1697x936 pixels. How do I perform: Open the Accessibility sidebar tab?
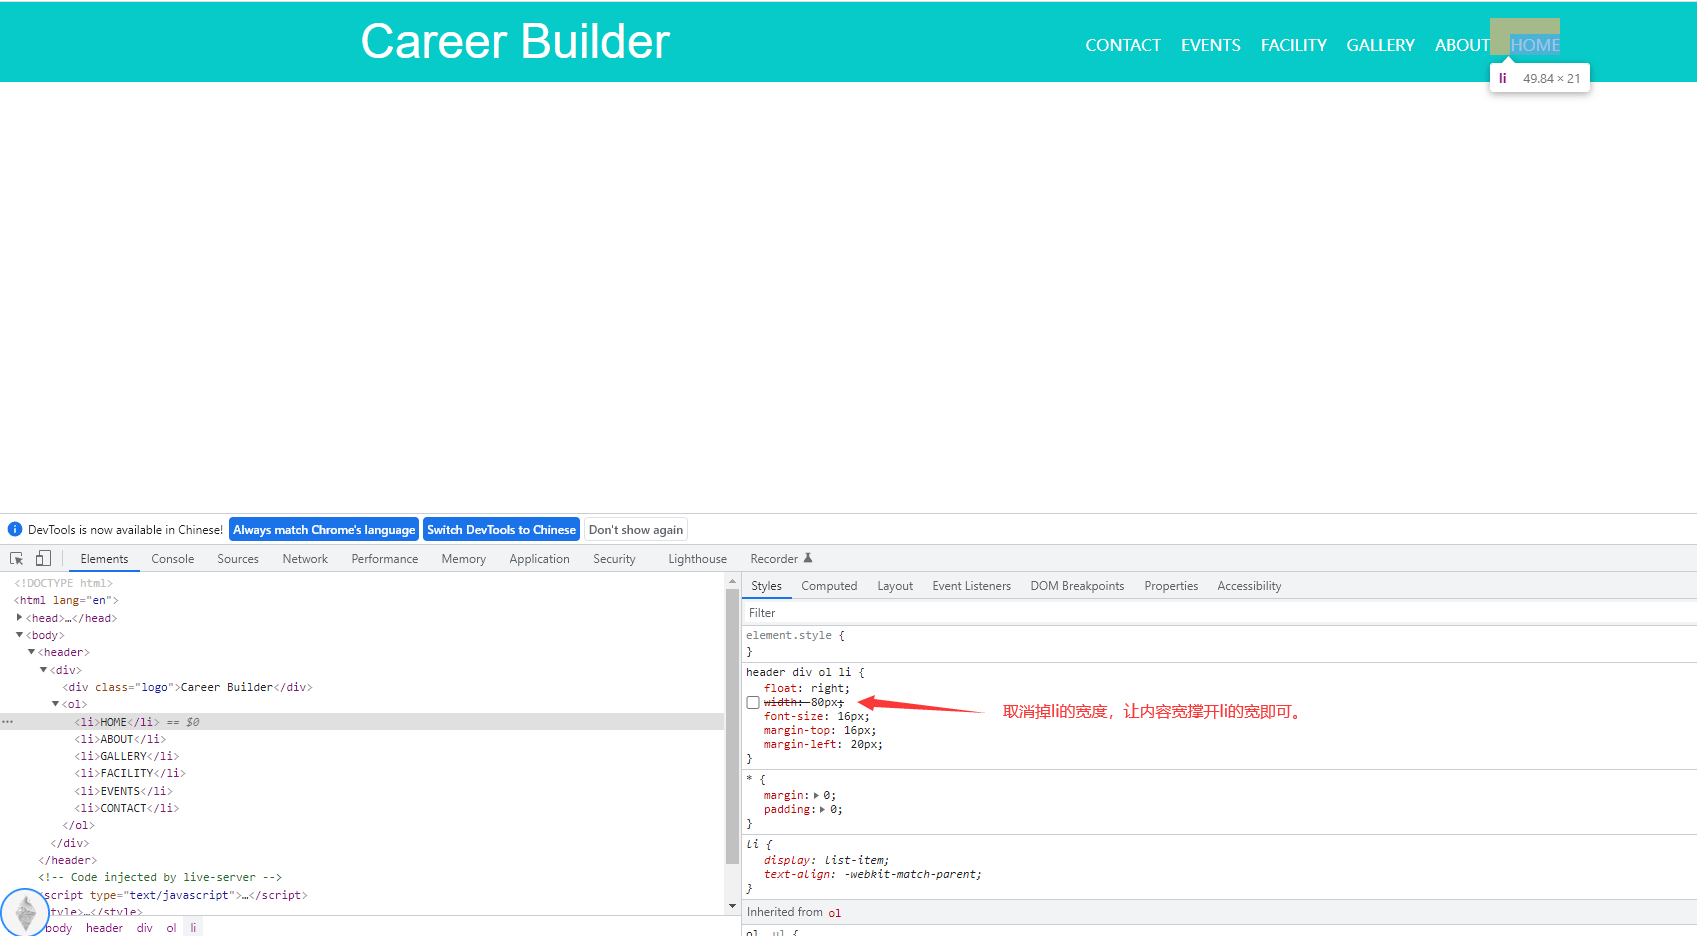tap(1249, 586)
